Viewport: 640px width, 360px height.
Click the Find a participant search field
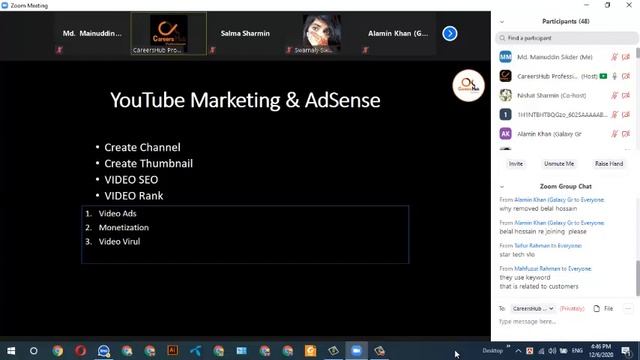click(x=567, y=38)
